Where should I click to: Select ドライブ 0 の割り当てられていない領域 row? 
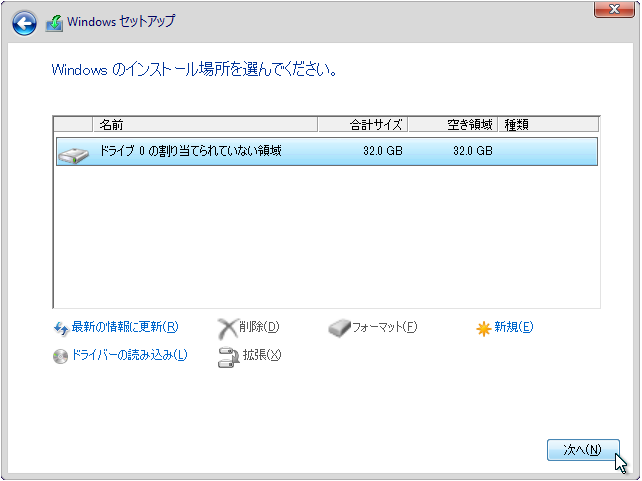click(x=327, y=151)
